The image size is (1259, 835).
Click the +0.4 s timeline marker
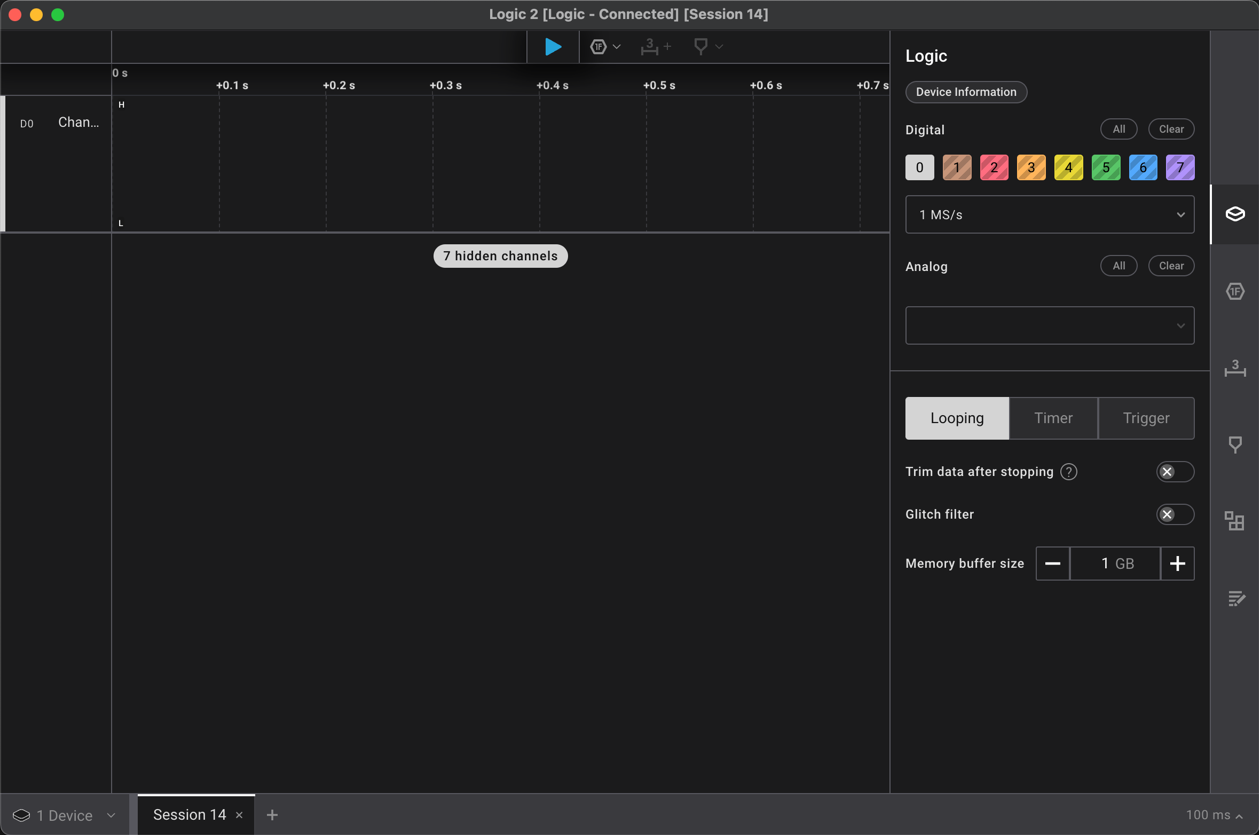552,86
